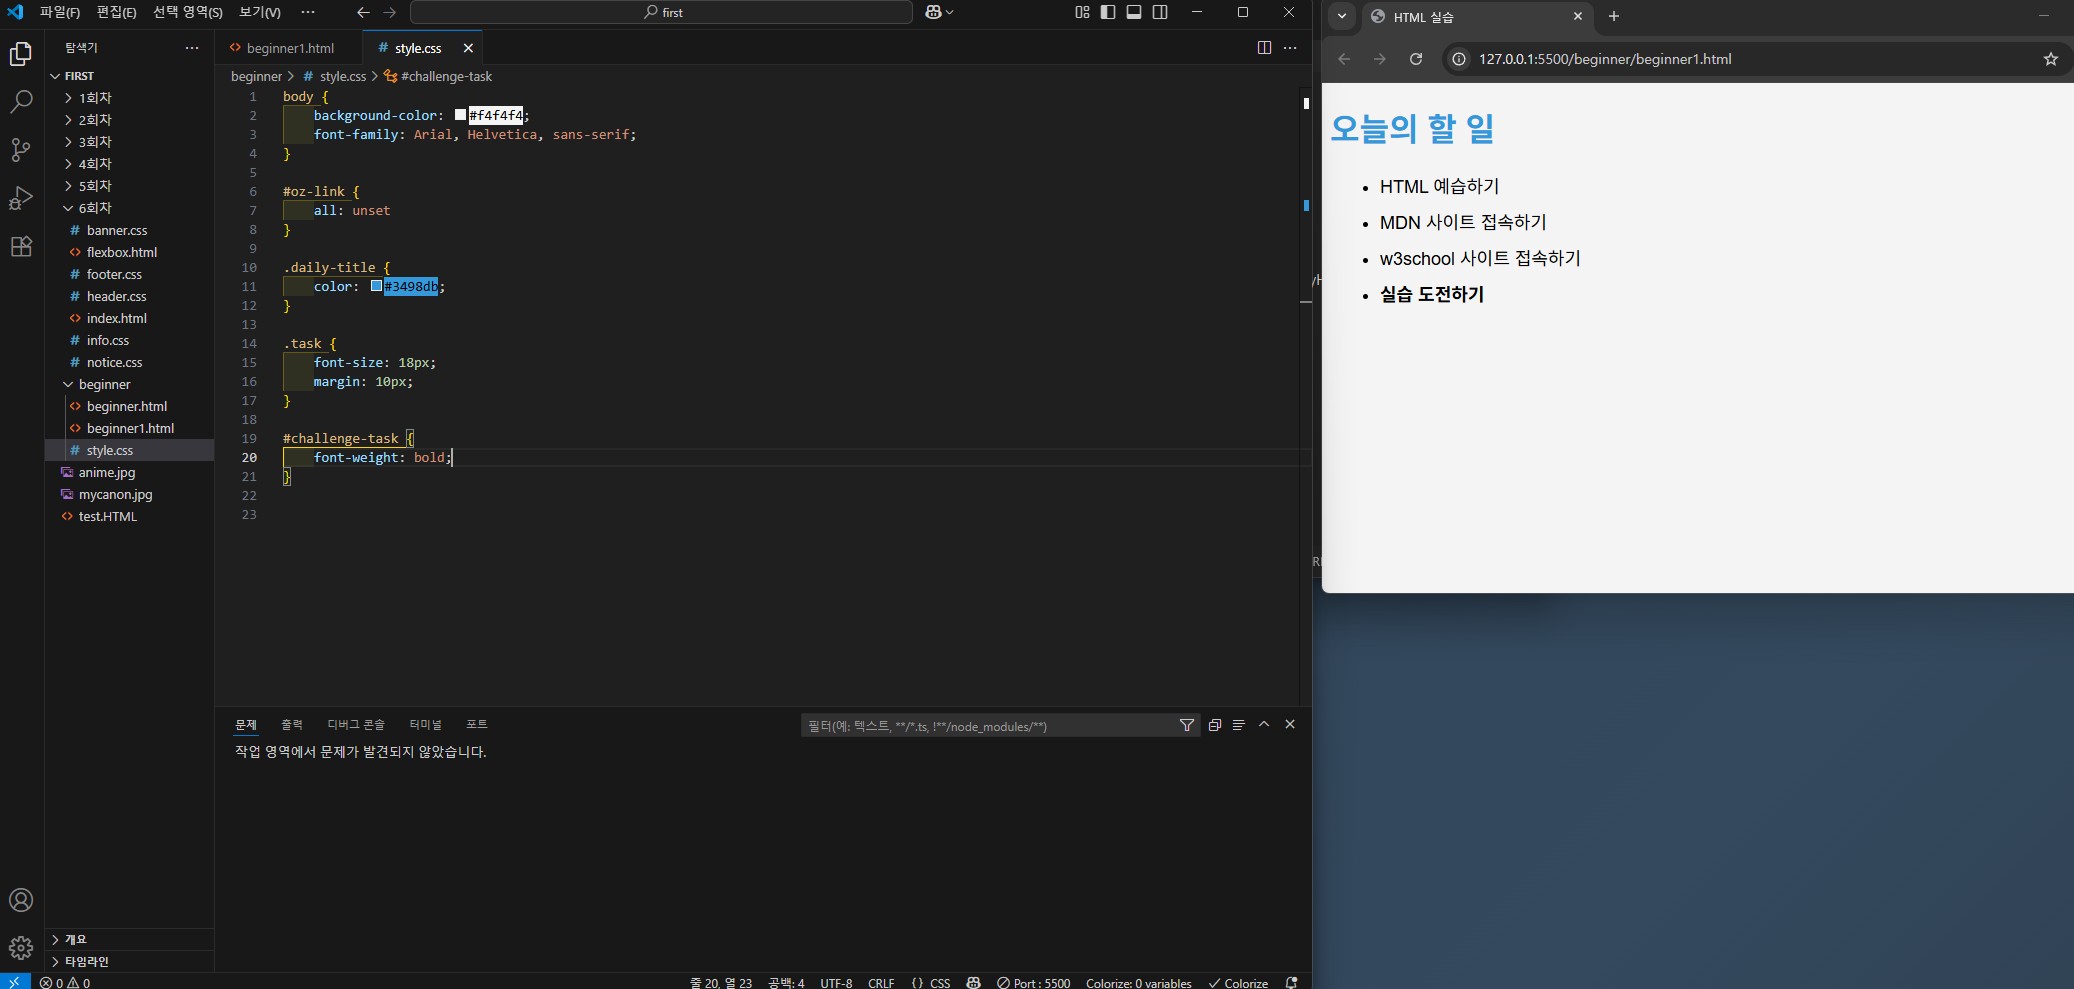Toggle the primary side bar
Image resolution: width=2074 pixels, height=989 pixels.
pos(1108,12)
